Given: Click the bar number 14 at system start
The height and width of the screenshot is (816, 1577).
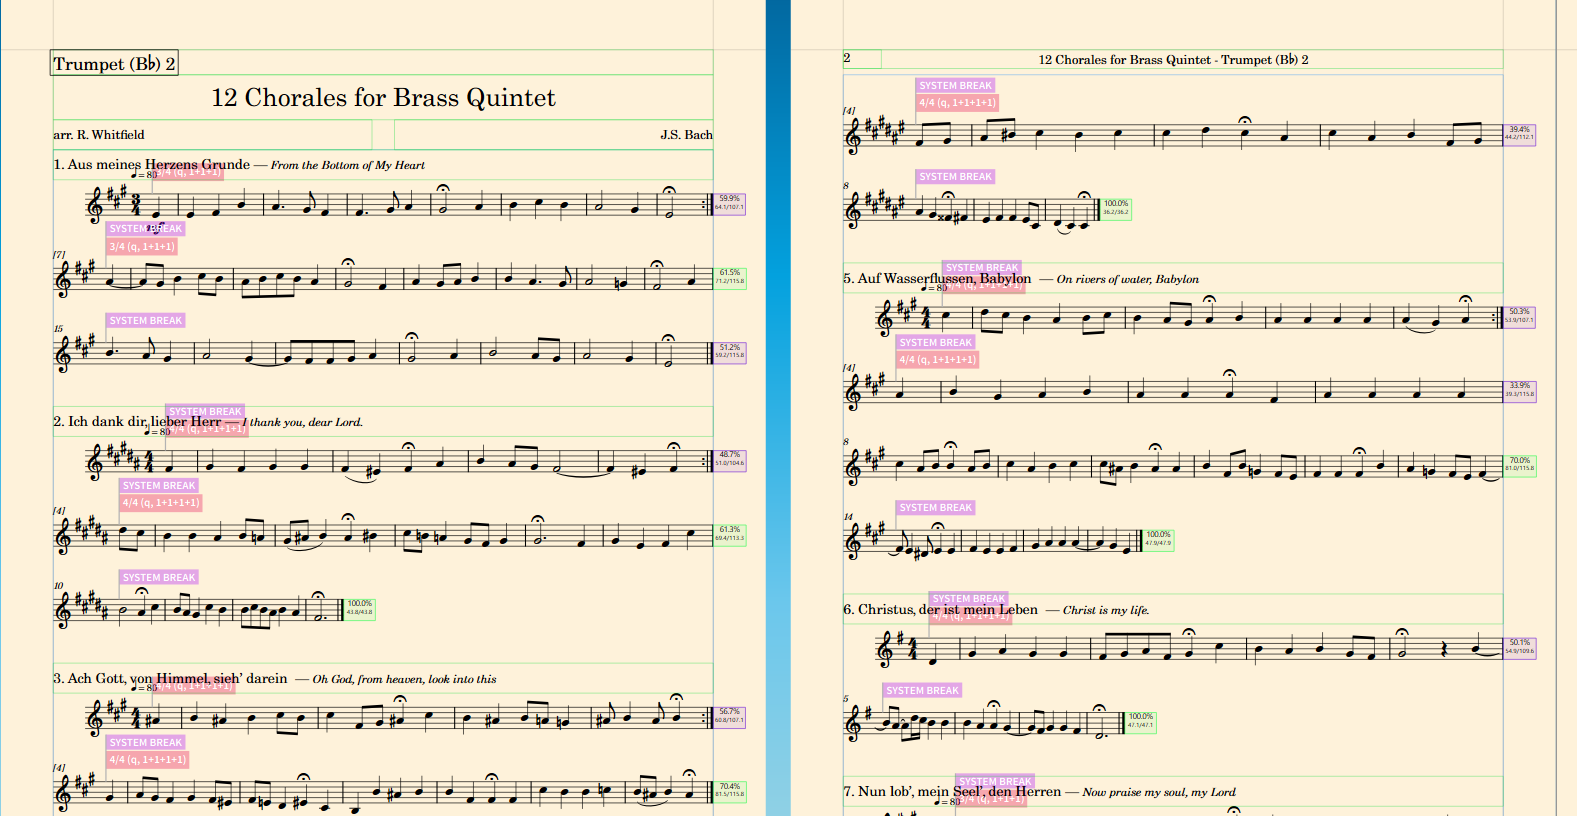Looking at the screenshot, I should click(848, 517).
